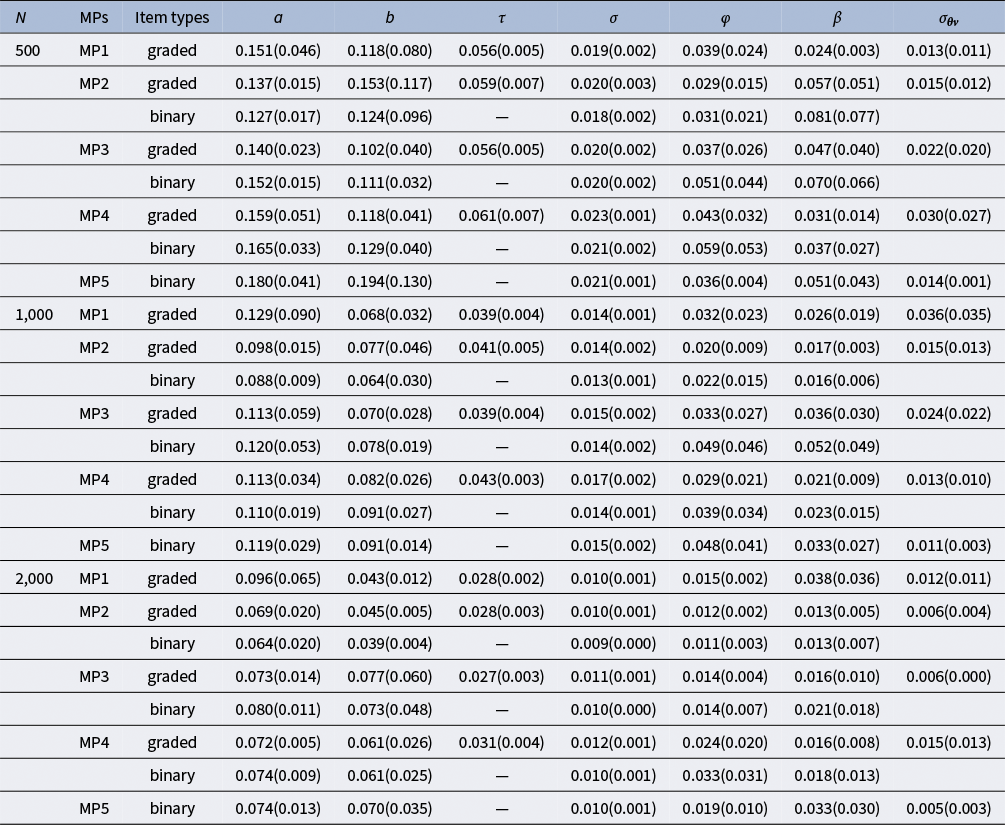Click the Item types column header
Image resolution: width=1005 pixels, height=825 pixels.
pyautogui.click(x=171, y=18)
